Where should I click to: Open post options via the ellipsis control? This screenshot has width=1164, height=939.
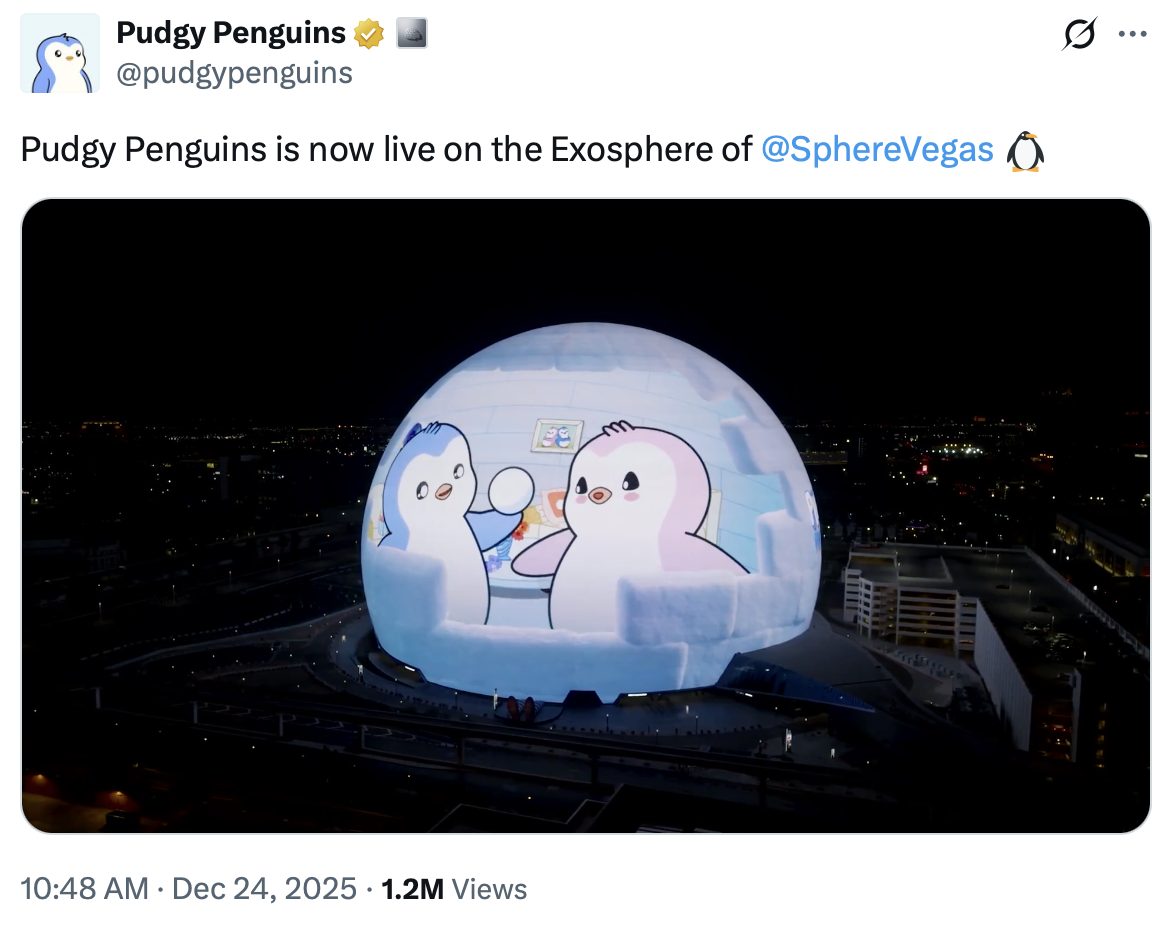[1133, 33]
